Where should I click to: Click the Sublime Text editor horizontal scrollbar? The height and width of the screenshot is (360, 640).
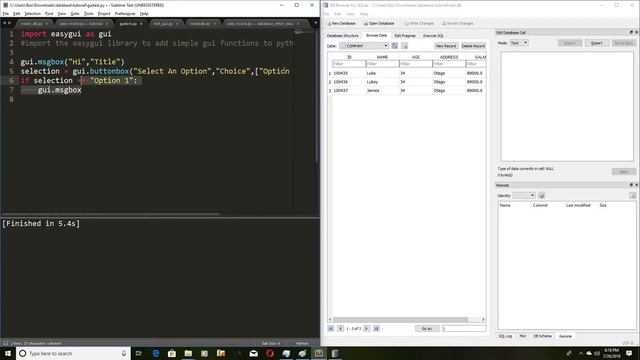(110, 214)
